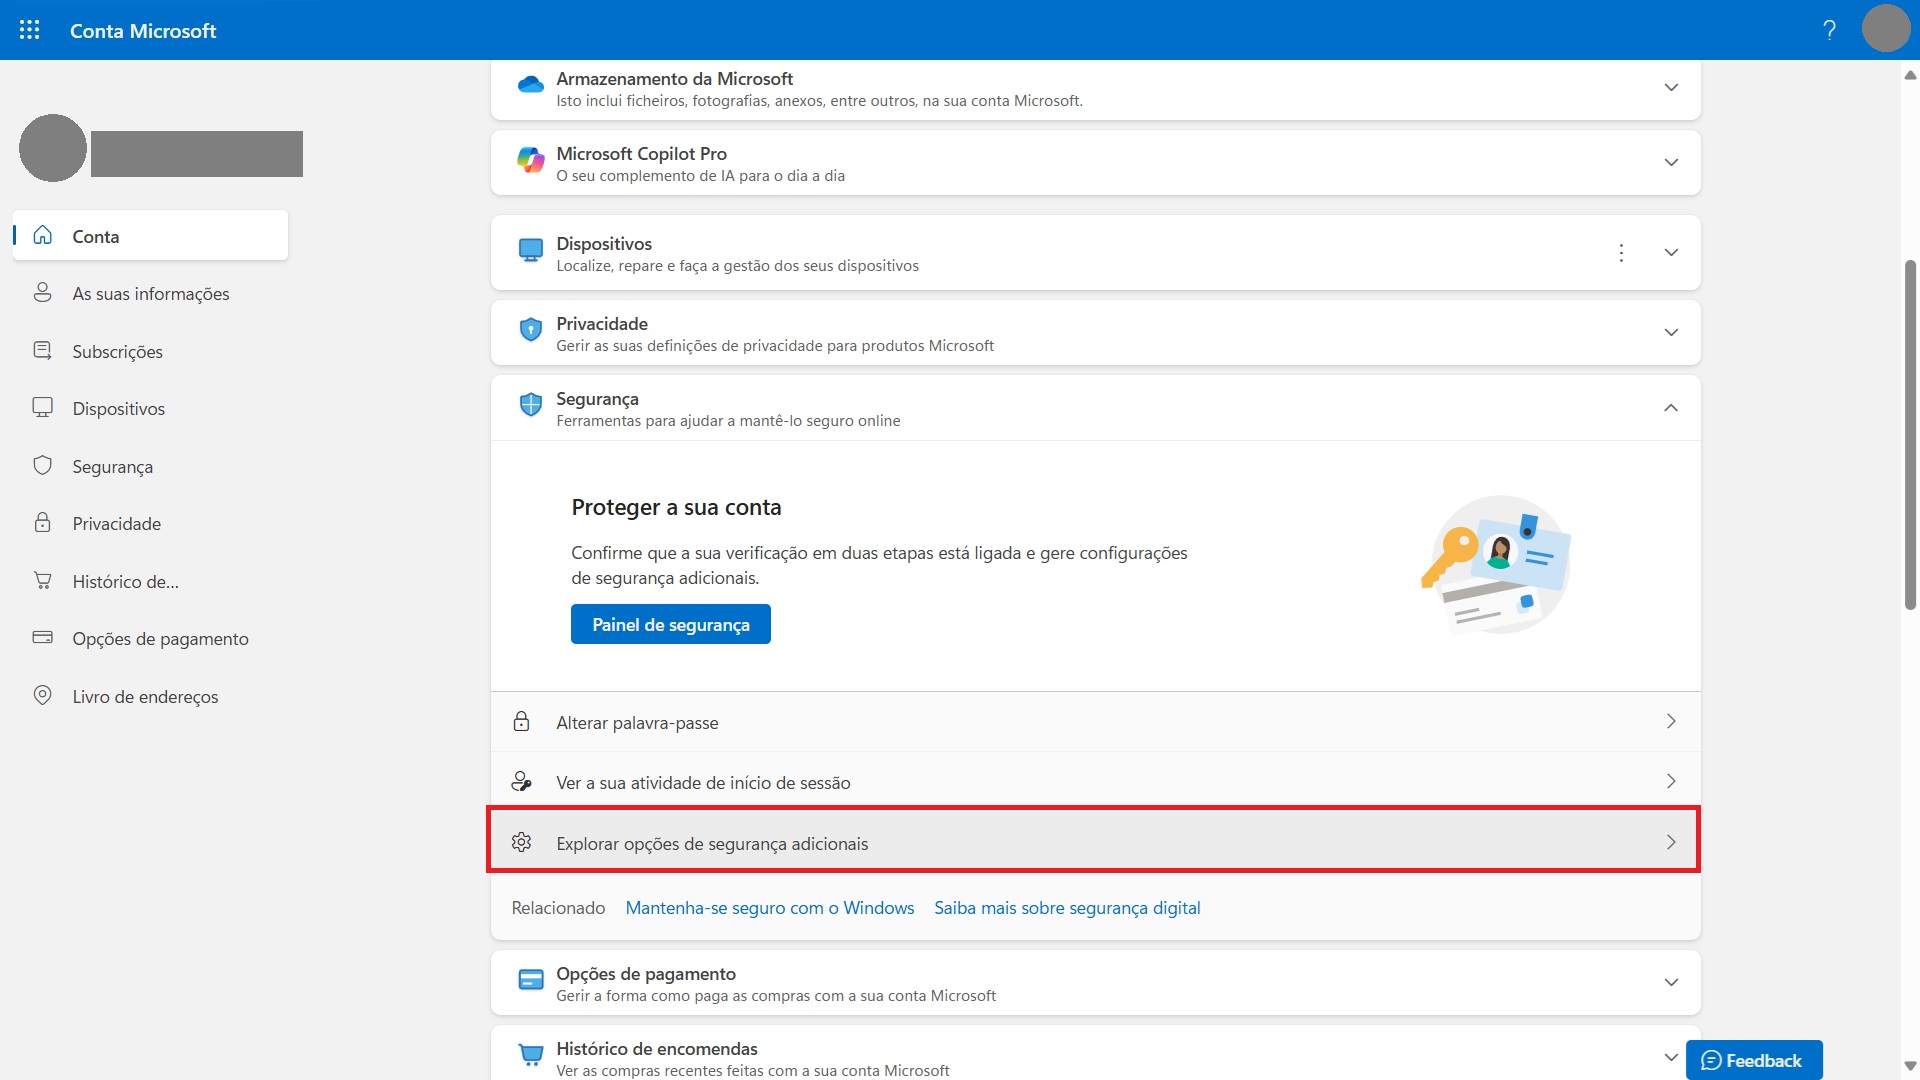Click the Painel de segurança button

tap(671, 624)
